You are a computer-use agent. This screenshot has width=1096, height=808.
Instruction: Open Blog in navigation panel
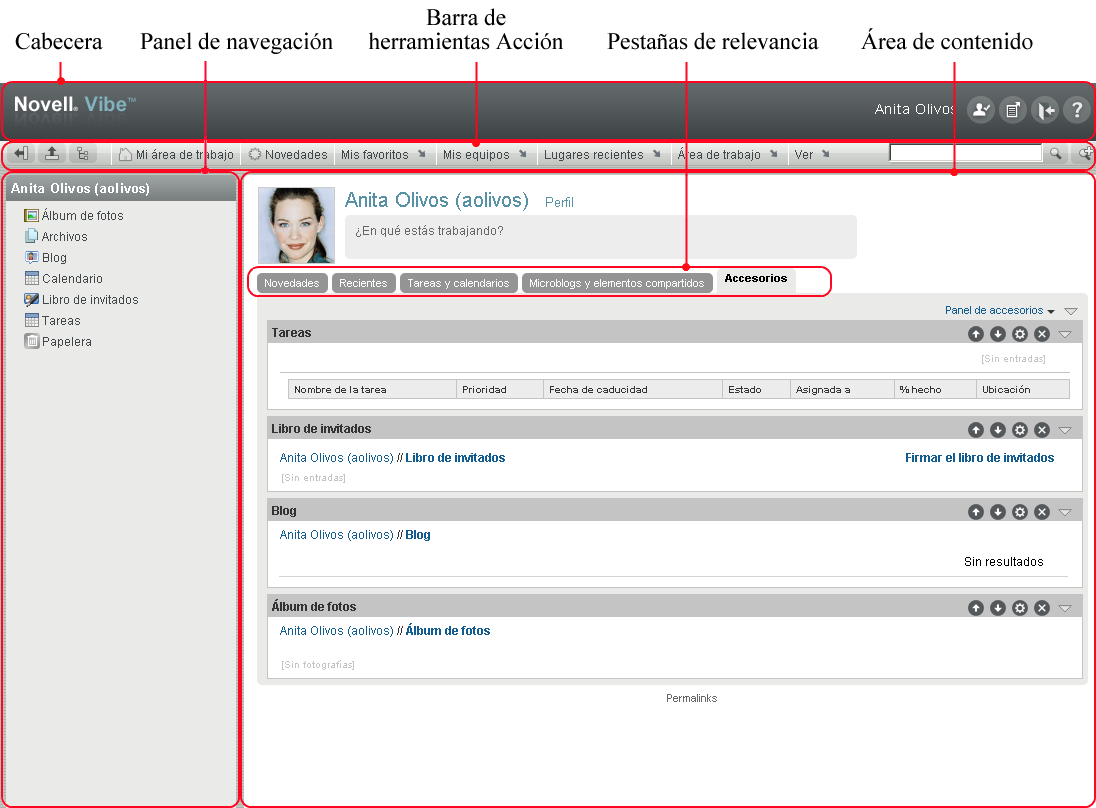coord(45,258)
